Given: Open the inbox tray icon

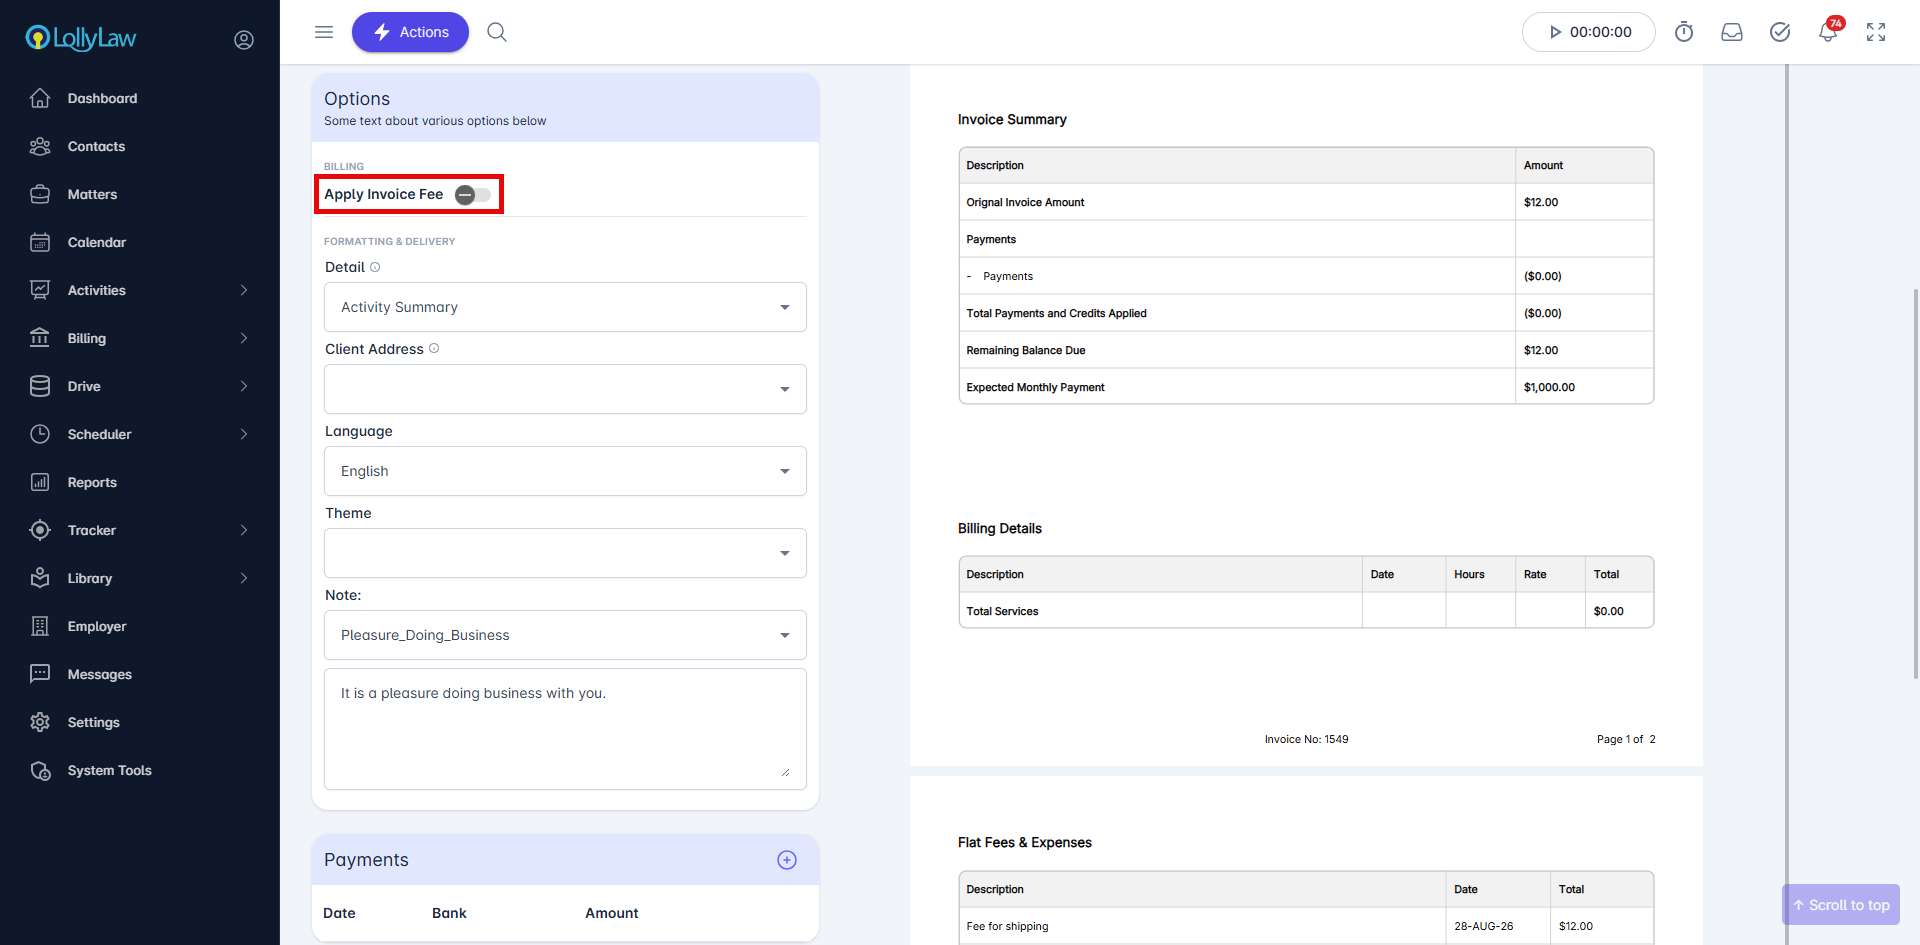Looking at the screenshot, I should point(1732,32).
